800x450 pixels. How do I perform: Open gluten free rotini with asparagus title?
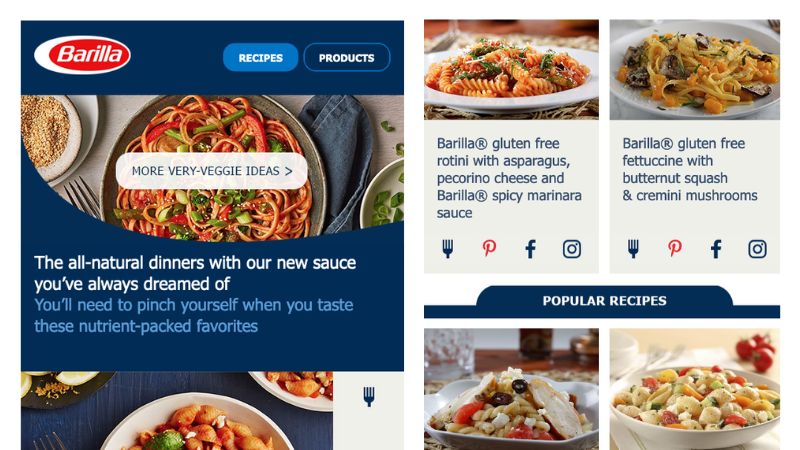pos(509,178)
